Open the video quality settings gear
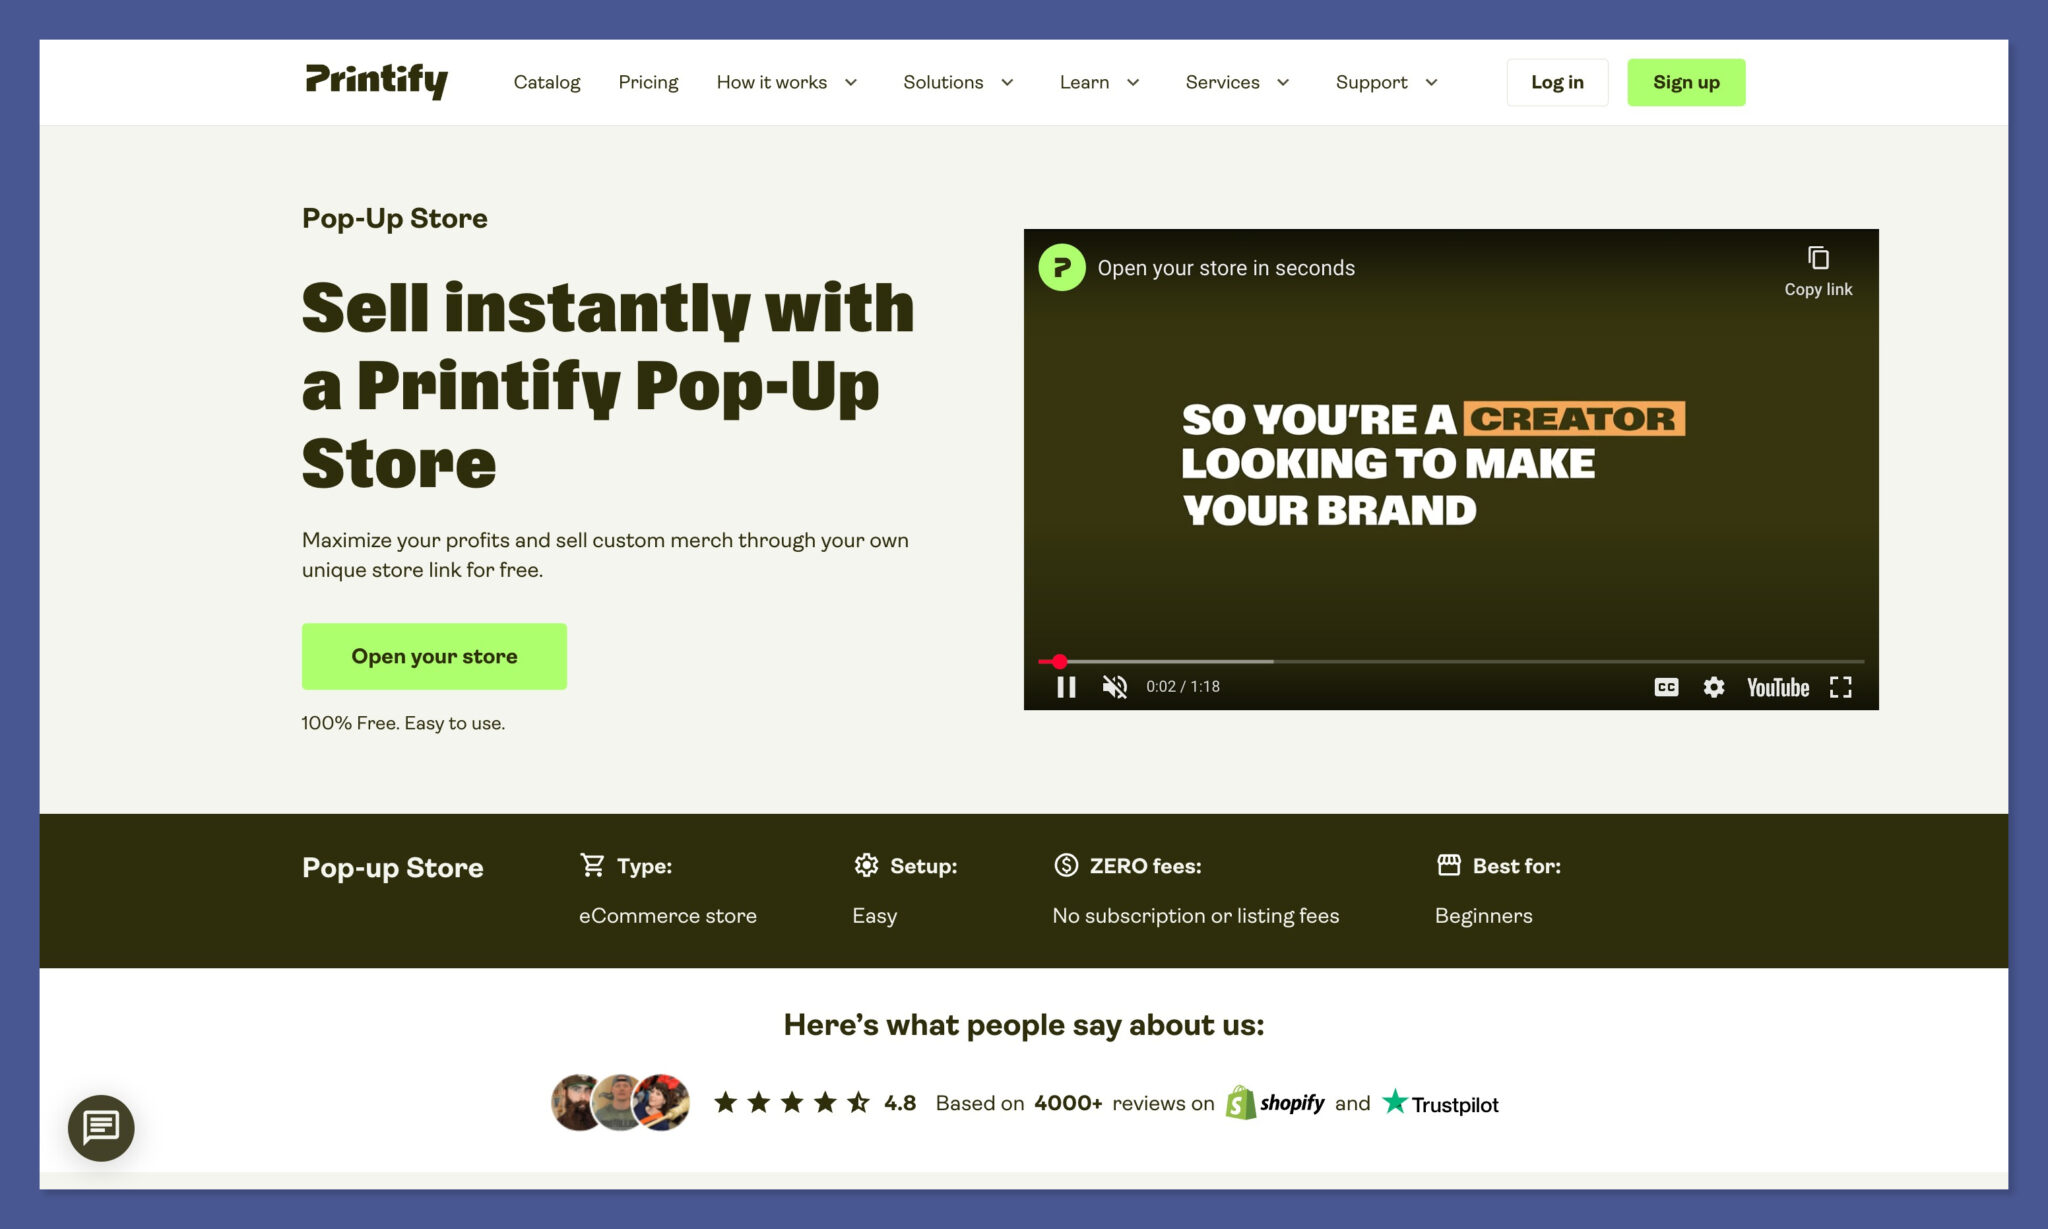Screen dimensions: 2048x1229 [1713, 687]
